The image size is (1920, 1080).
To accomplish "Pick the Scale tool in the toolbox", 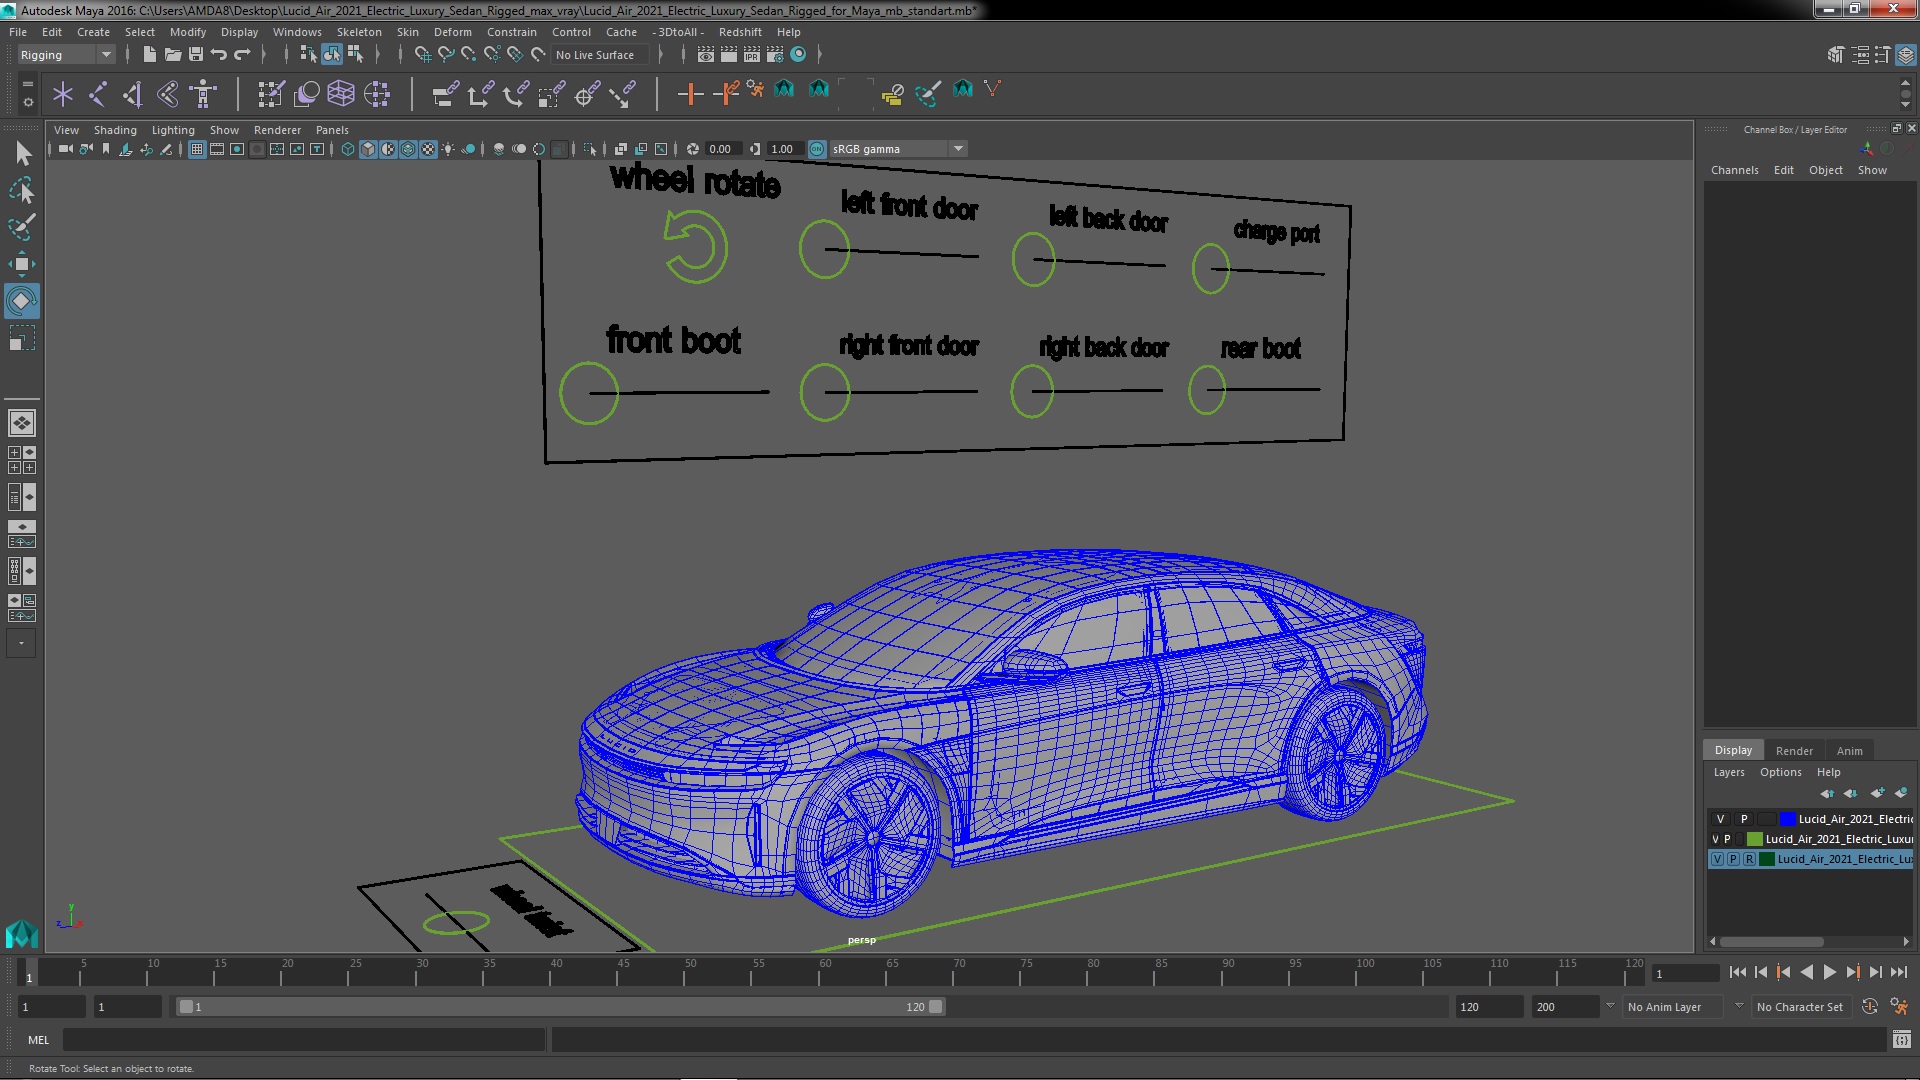I will click(22, 339).
